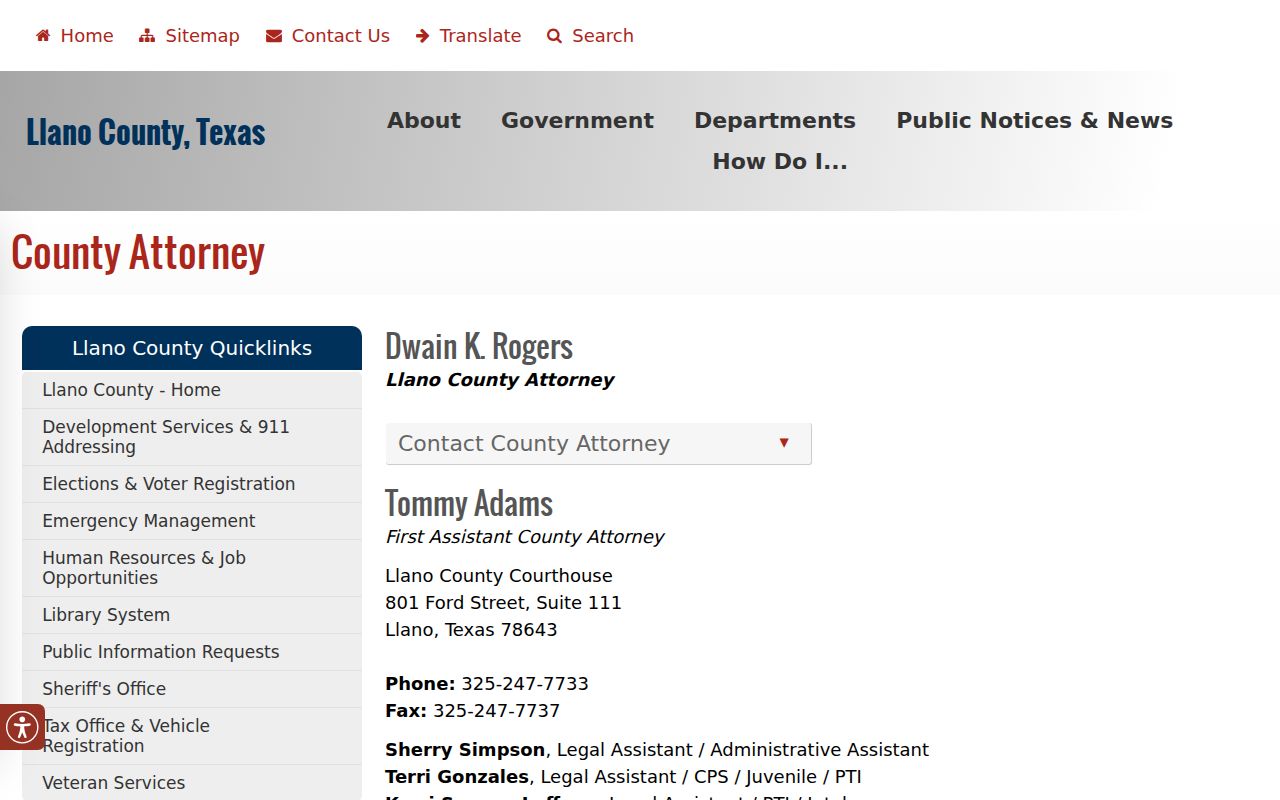Open Elections & Voter Registration quicklink
Image resolution: width=1280 pixels, height=800 pixels.
point(192,484)
